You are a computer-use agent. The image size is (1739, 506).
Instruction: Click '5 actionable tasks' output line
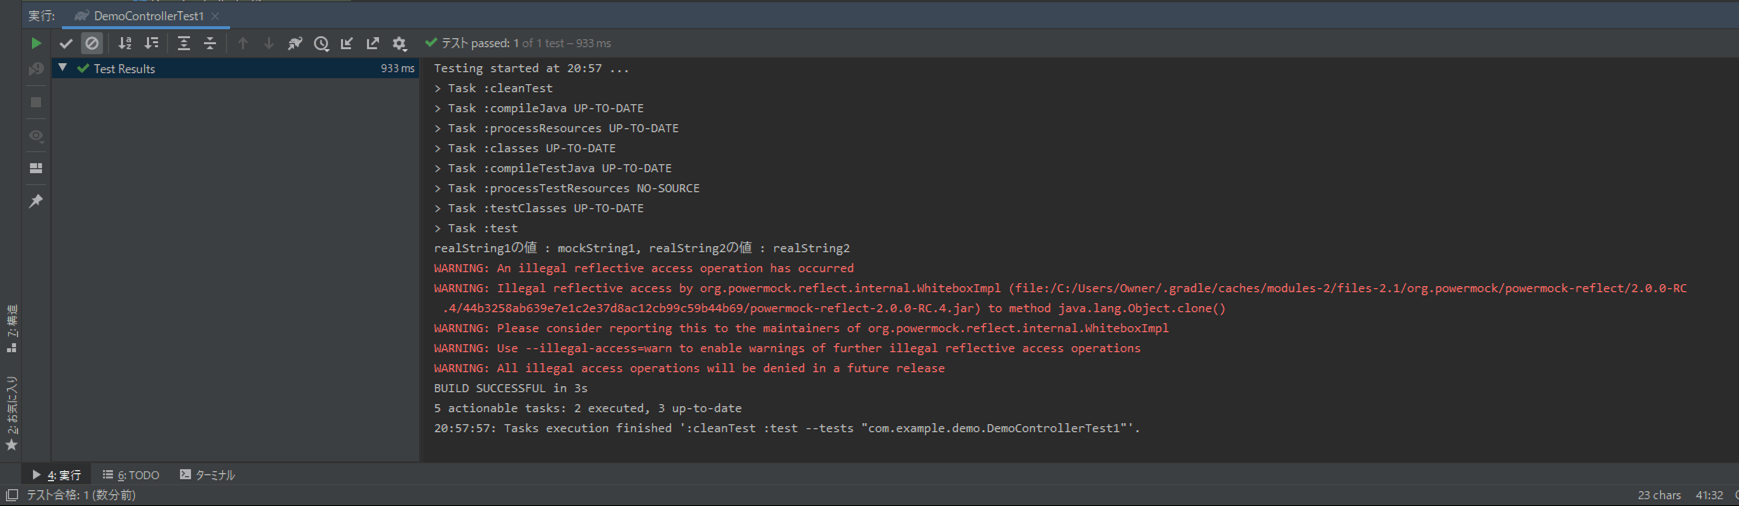click(587, 408)
